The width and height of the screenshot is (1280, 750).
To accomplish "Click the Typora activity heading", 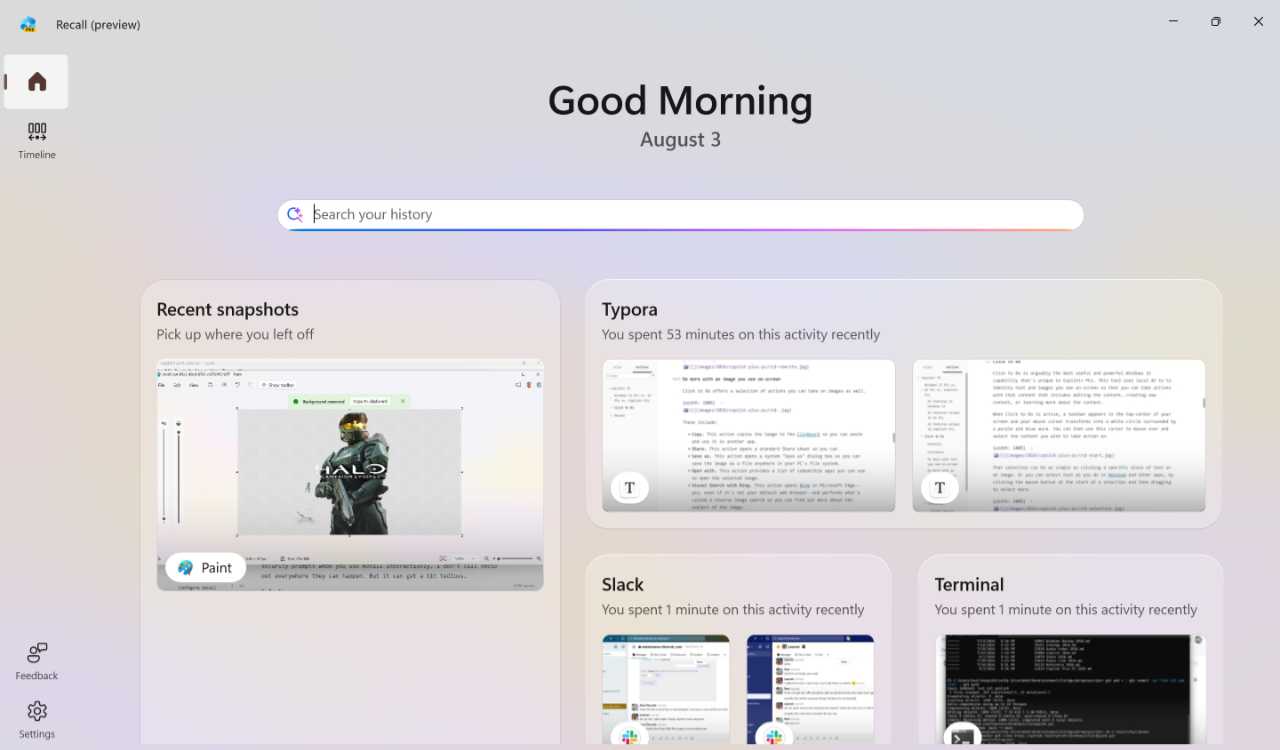I will coord(630,310).
